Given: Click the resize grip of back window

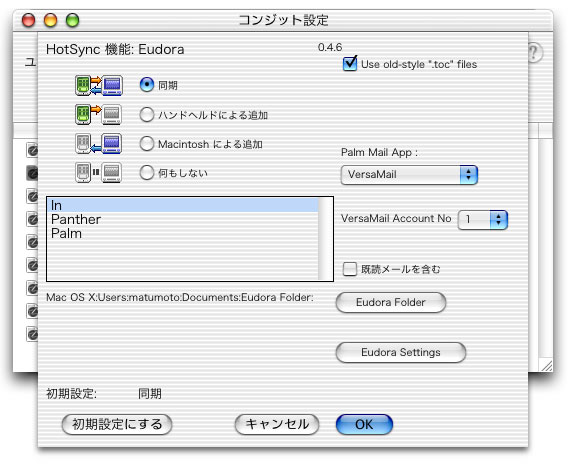Looking at the screenshot, I should pos(546,365).
